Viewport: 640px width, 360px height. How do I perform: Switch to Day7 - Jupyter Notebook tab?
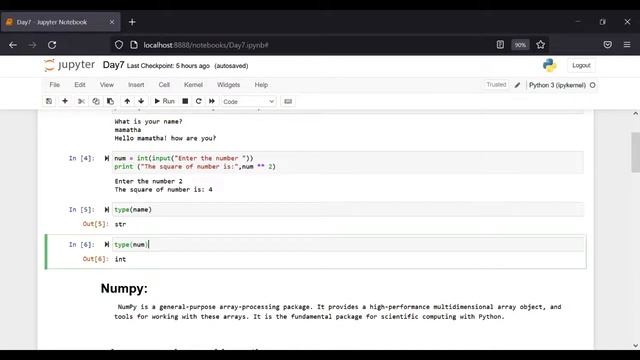tap(60, 22)
